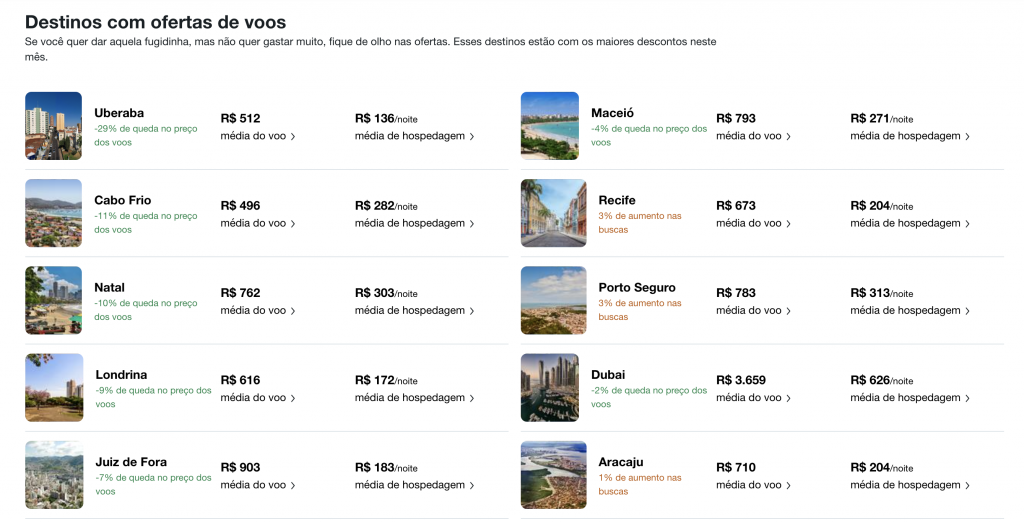
Task: Open the Cabo Frio destination title
Action: coord(122,200)
